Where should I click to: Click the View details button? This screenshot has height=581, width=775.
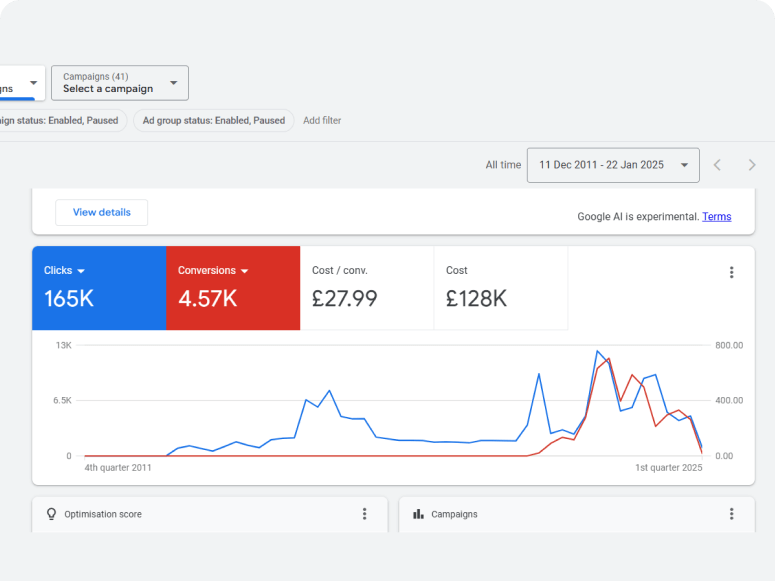[x=101, y=212]
